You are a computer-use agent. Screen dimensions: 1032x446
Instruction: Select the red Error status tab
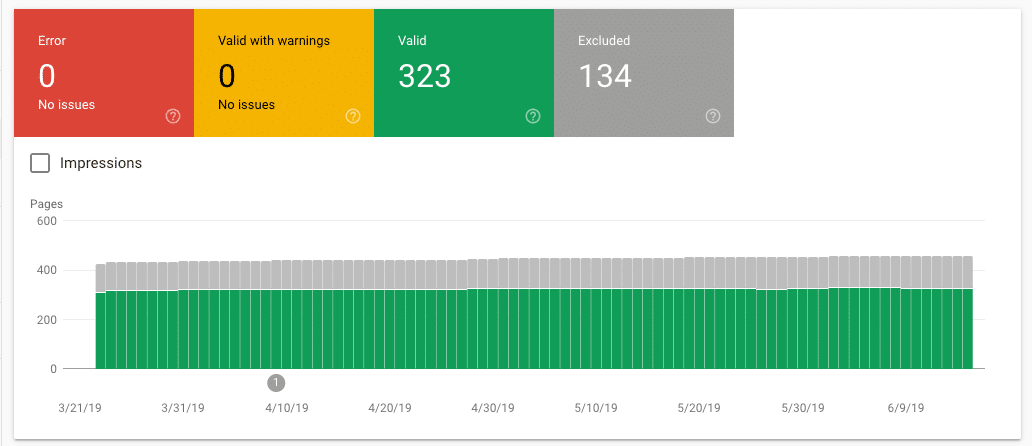(x=103, y=73)
